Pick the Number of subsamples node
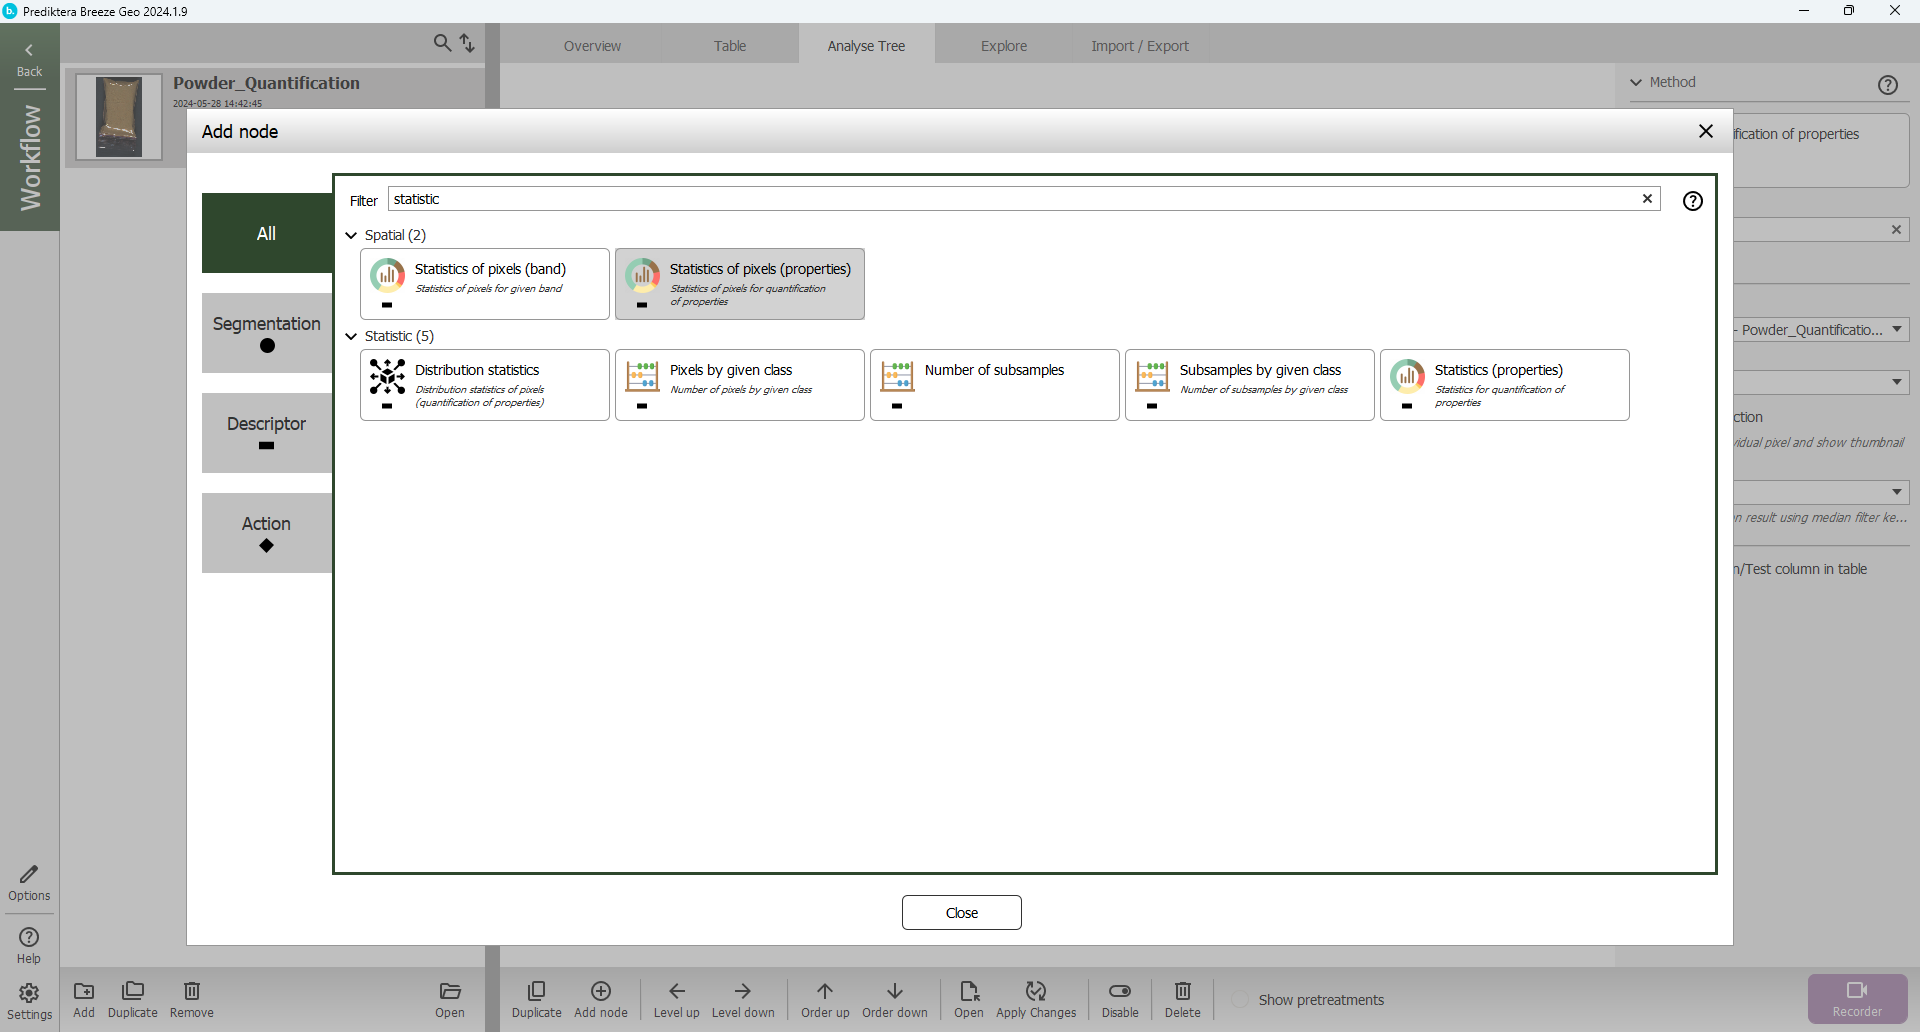The image size is (1920, 1032). [994, 384]
